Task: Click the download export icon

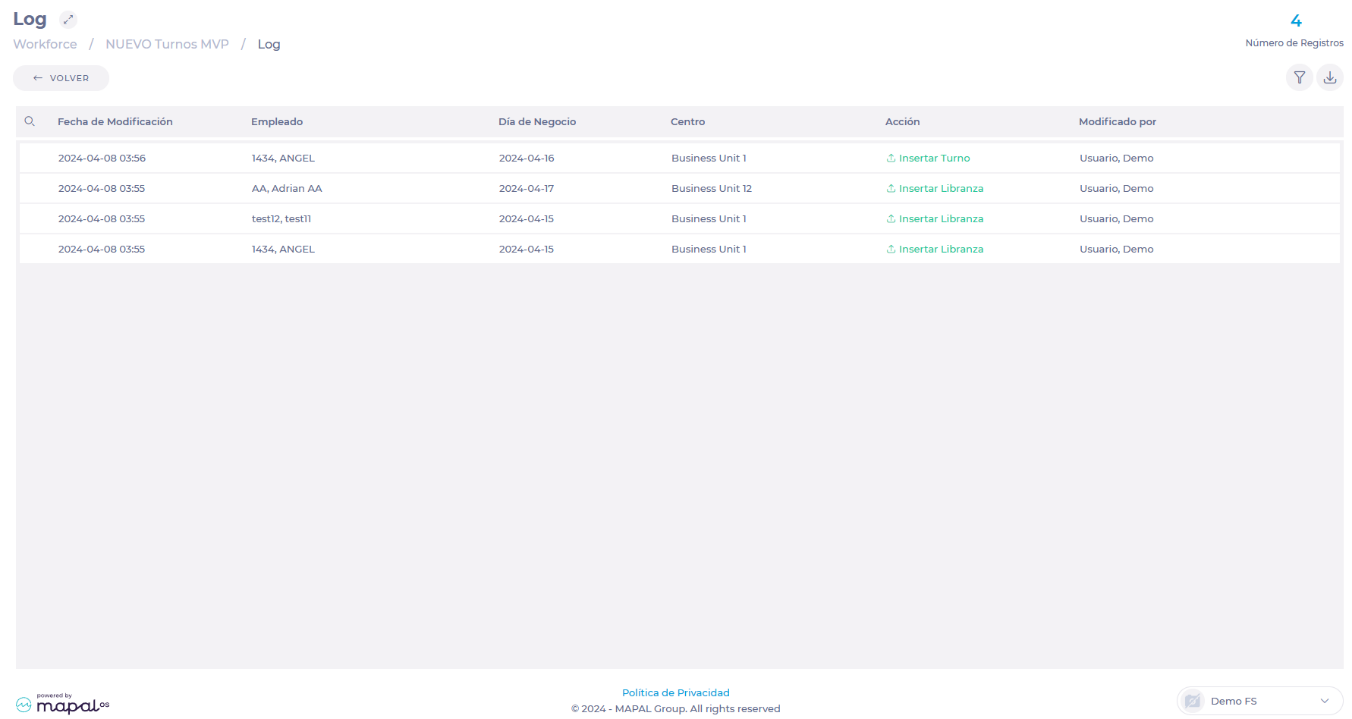Action: (x=1330, y=78)
